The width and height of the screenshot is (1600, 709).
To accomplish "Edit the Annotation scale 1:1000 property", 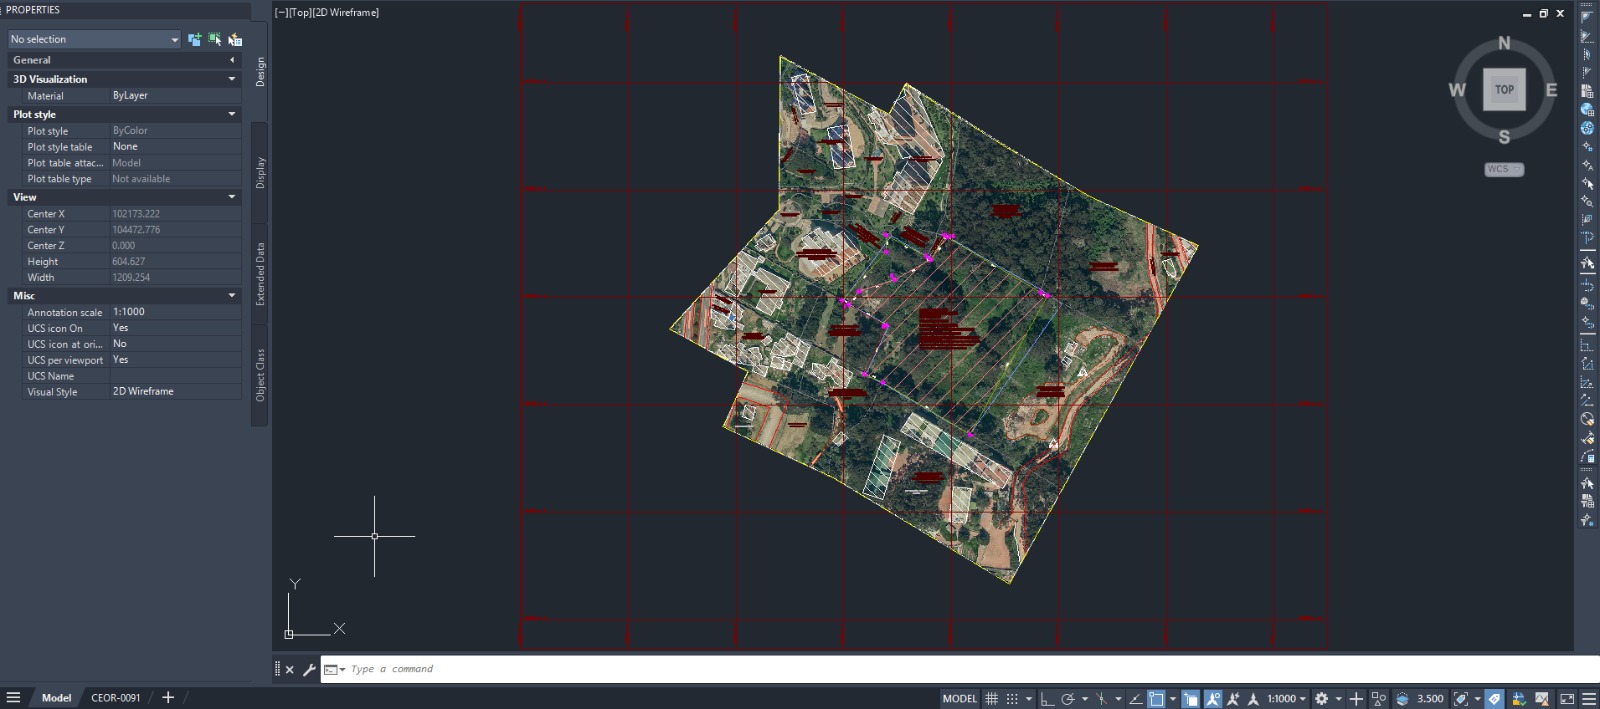I will coord(175,312).
